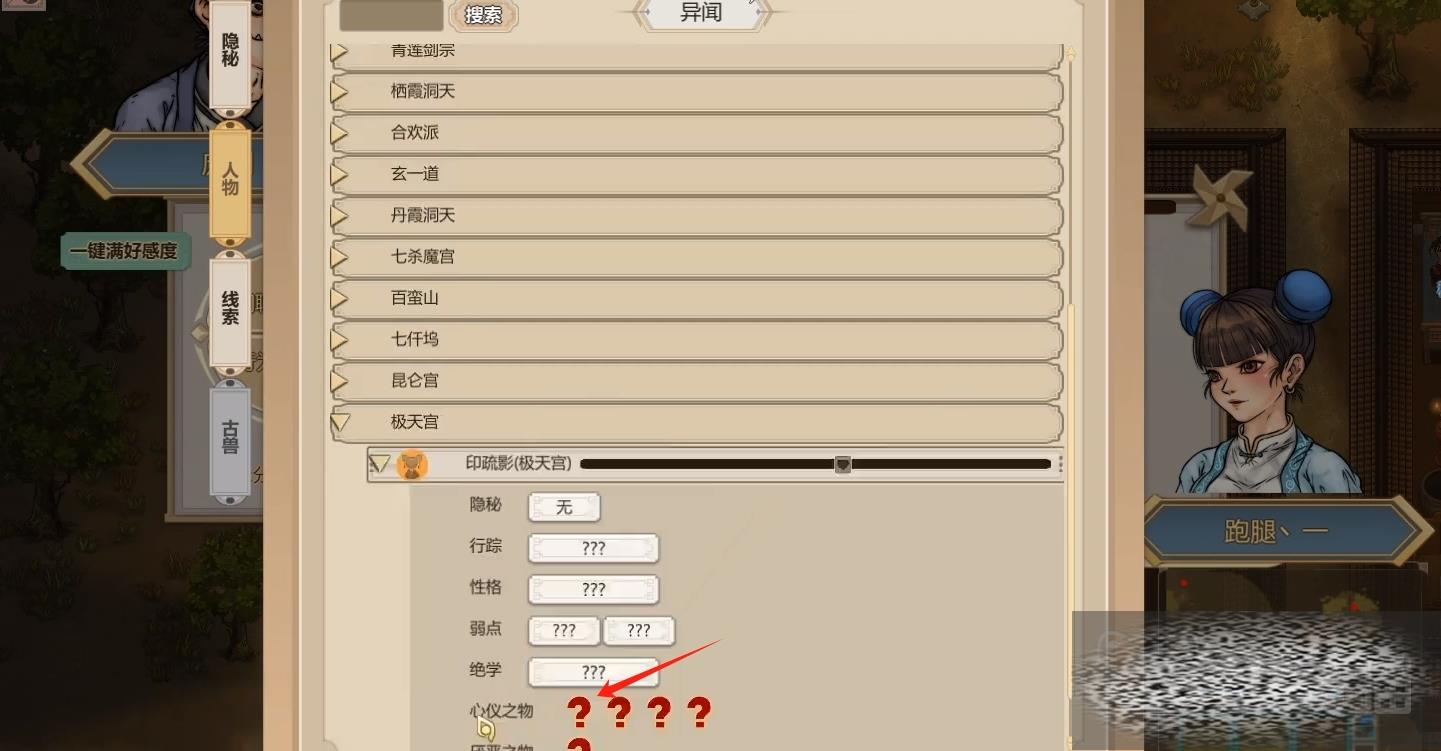Click the second red question mark item
Viewport: 1441px width, 751px height.
pyautogui.click(x=619, y=713)
